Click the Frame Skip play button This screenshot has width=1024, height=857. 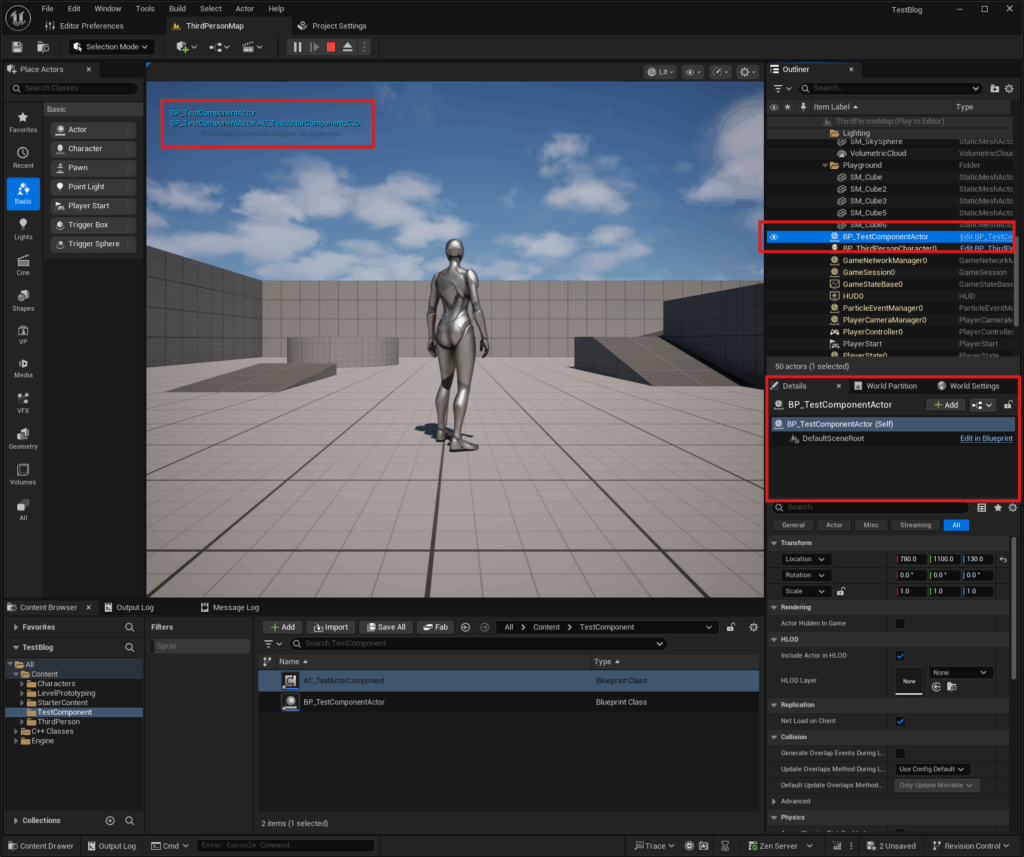click(314, 47)
